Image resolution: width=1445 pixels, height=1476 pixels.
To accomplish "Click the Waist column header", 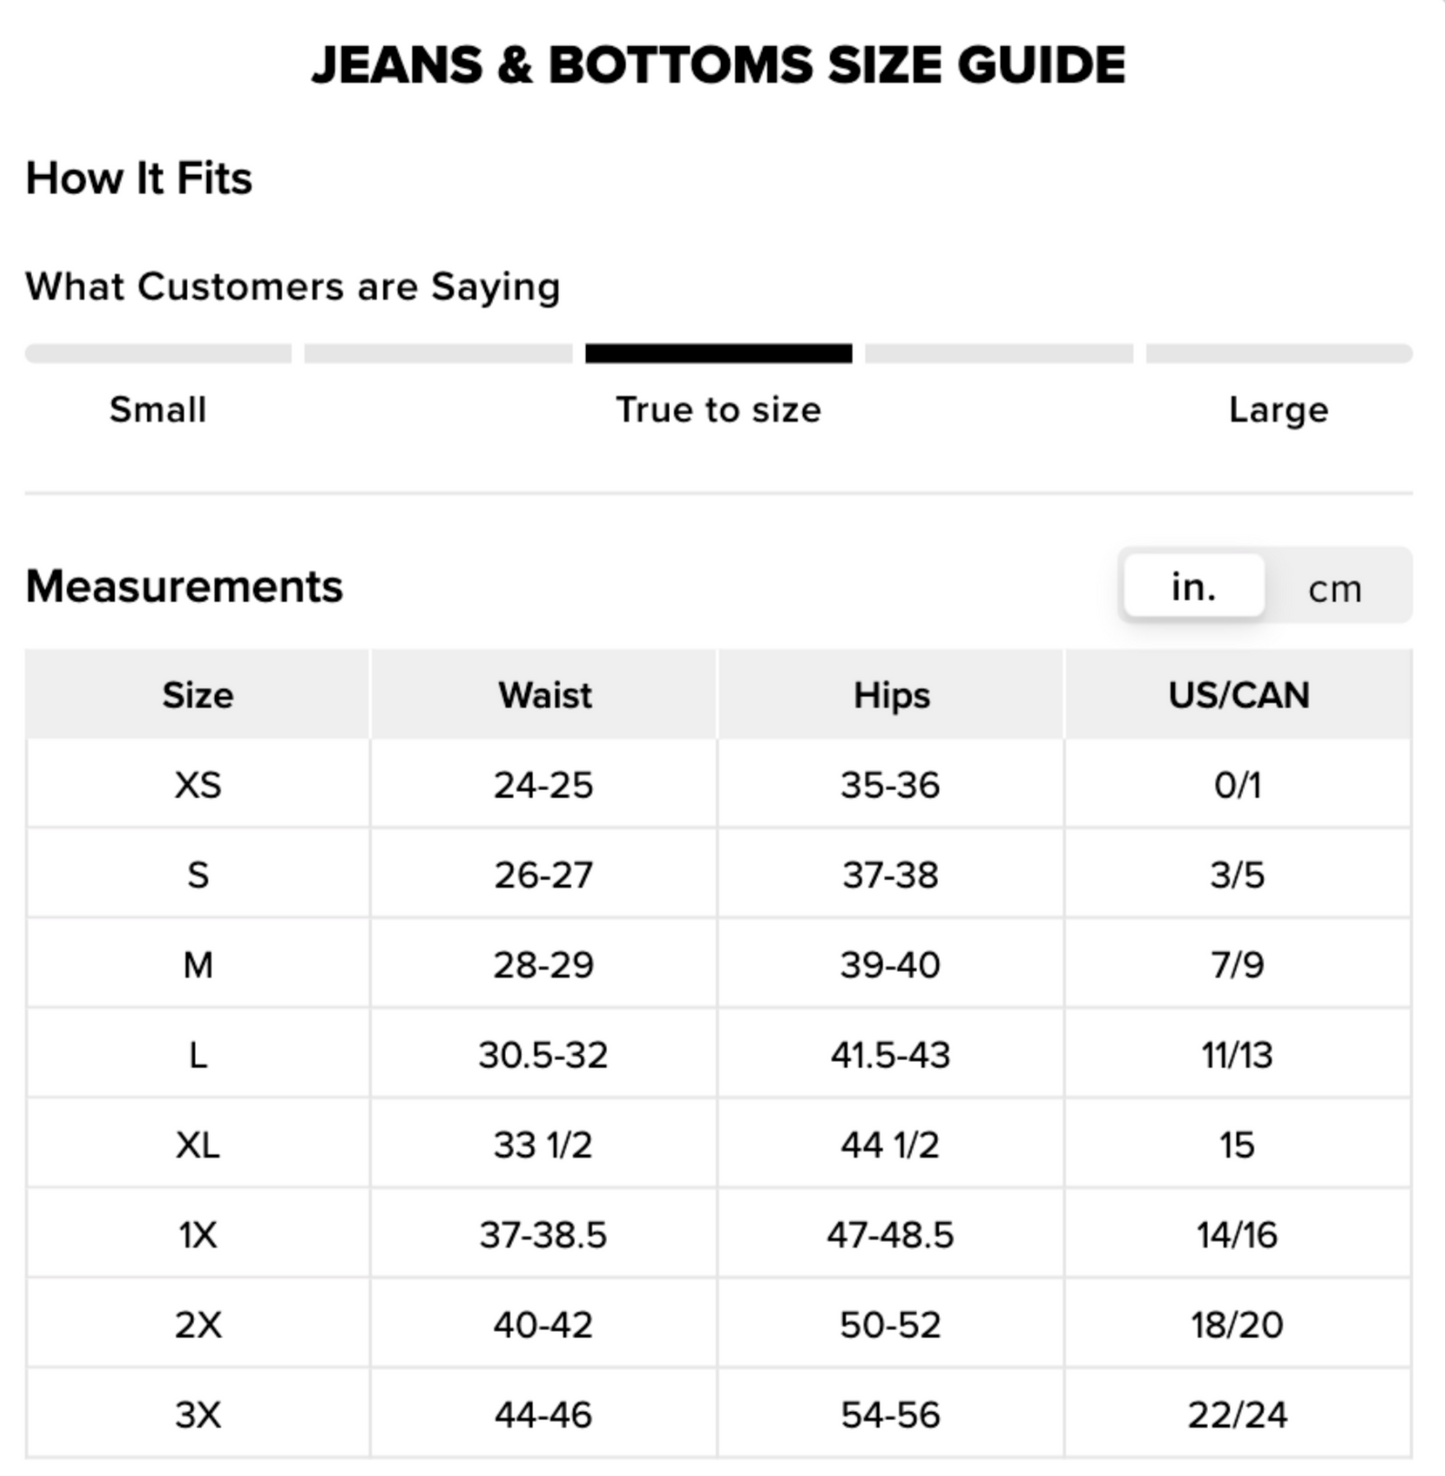I will point(544,694).
